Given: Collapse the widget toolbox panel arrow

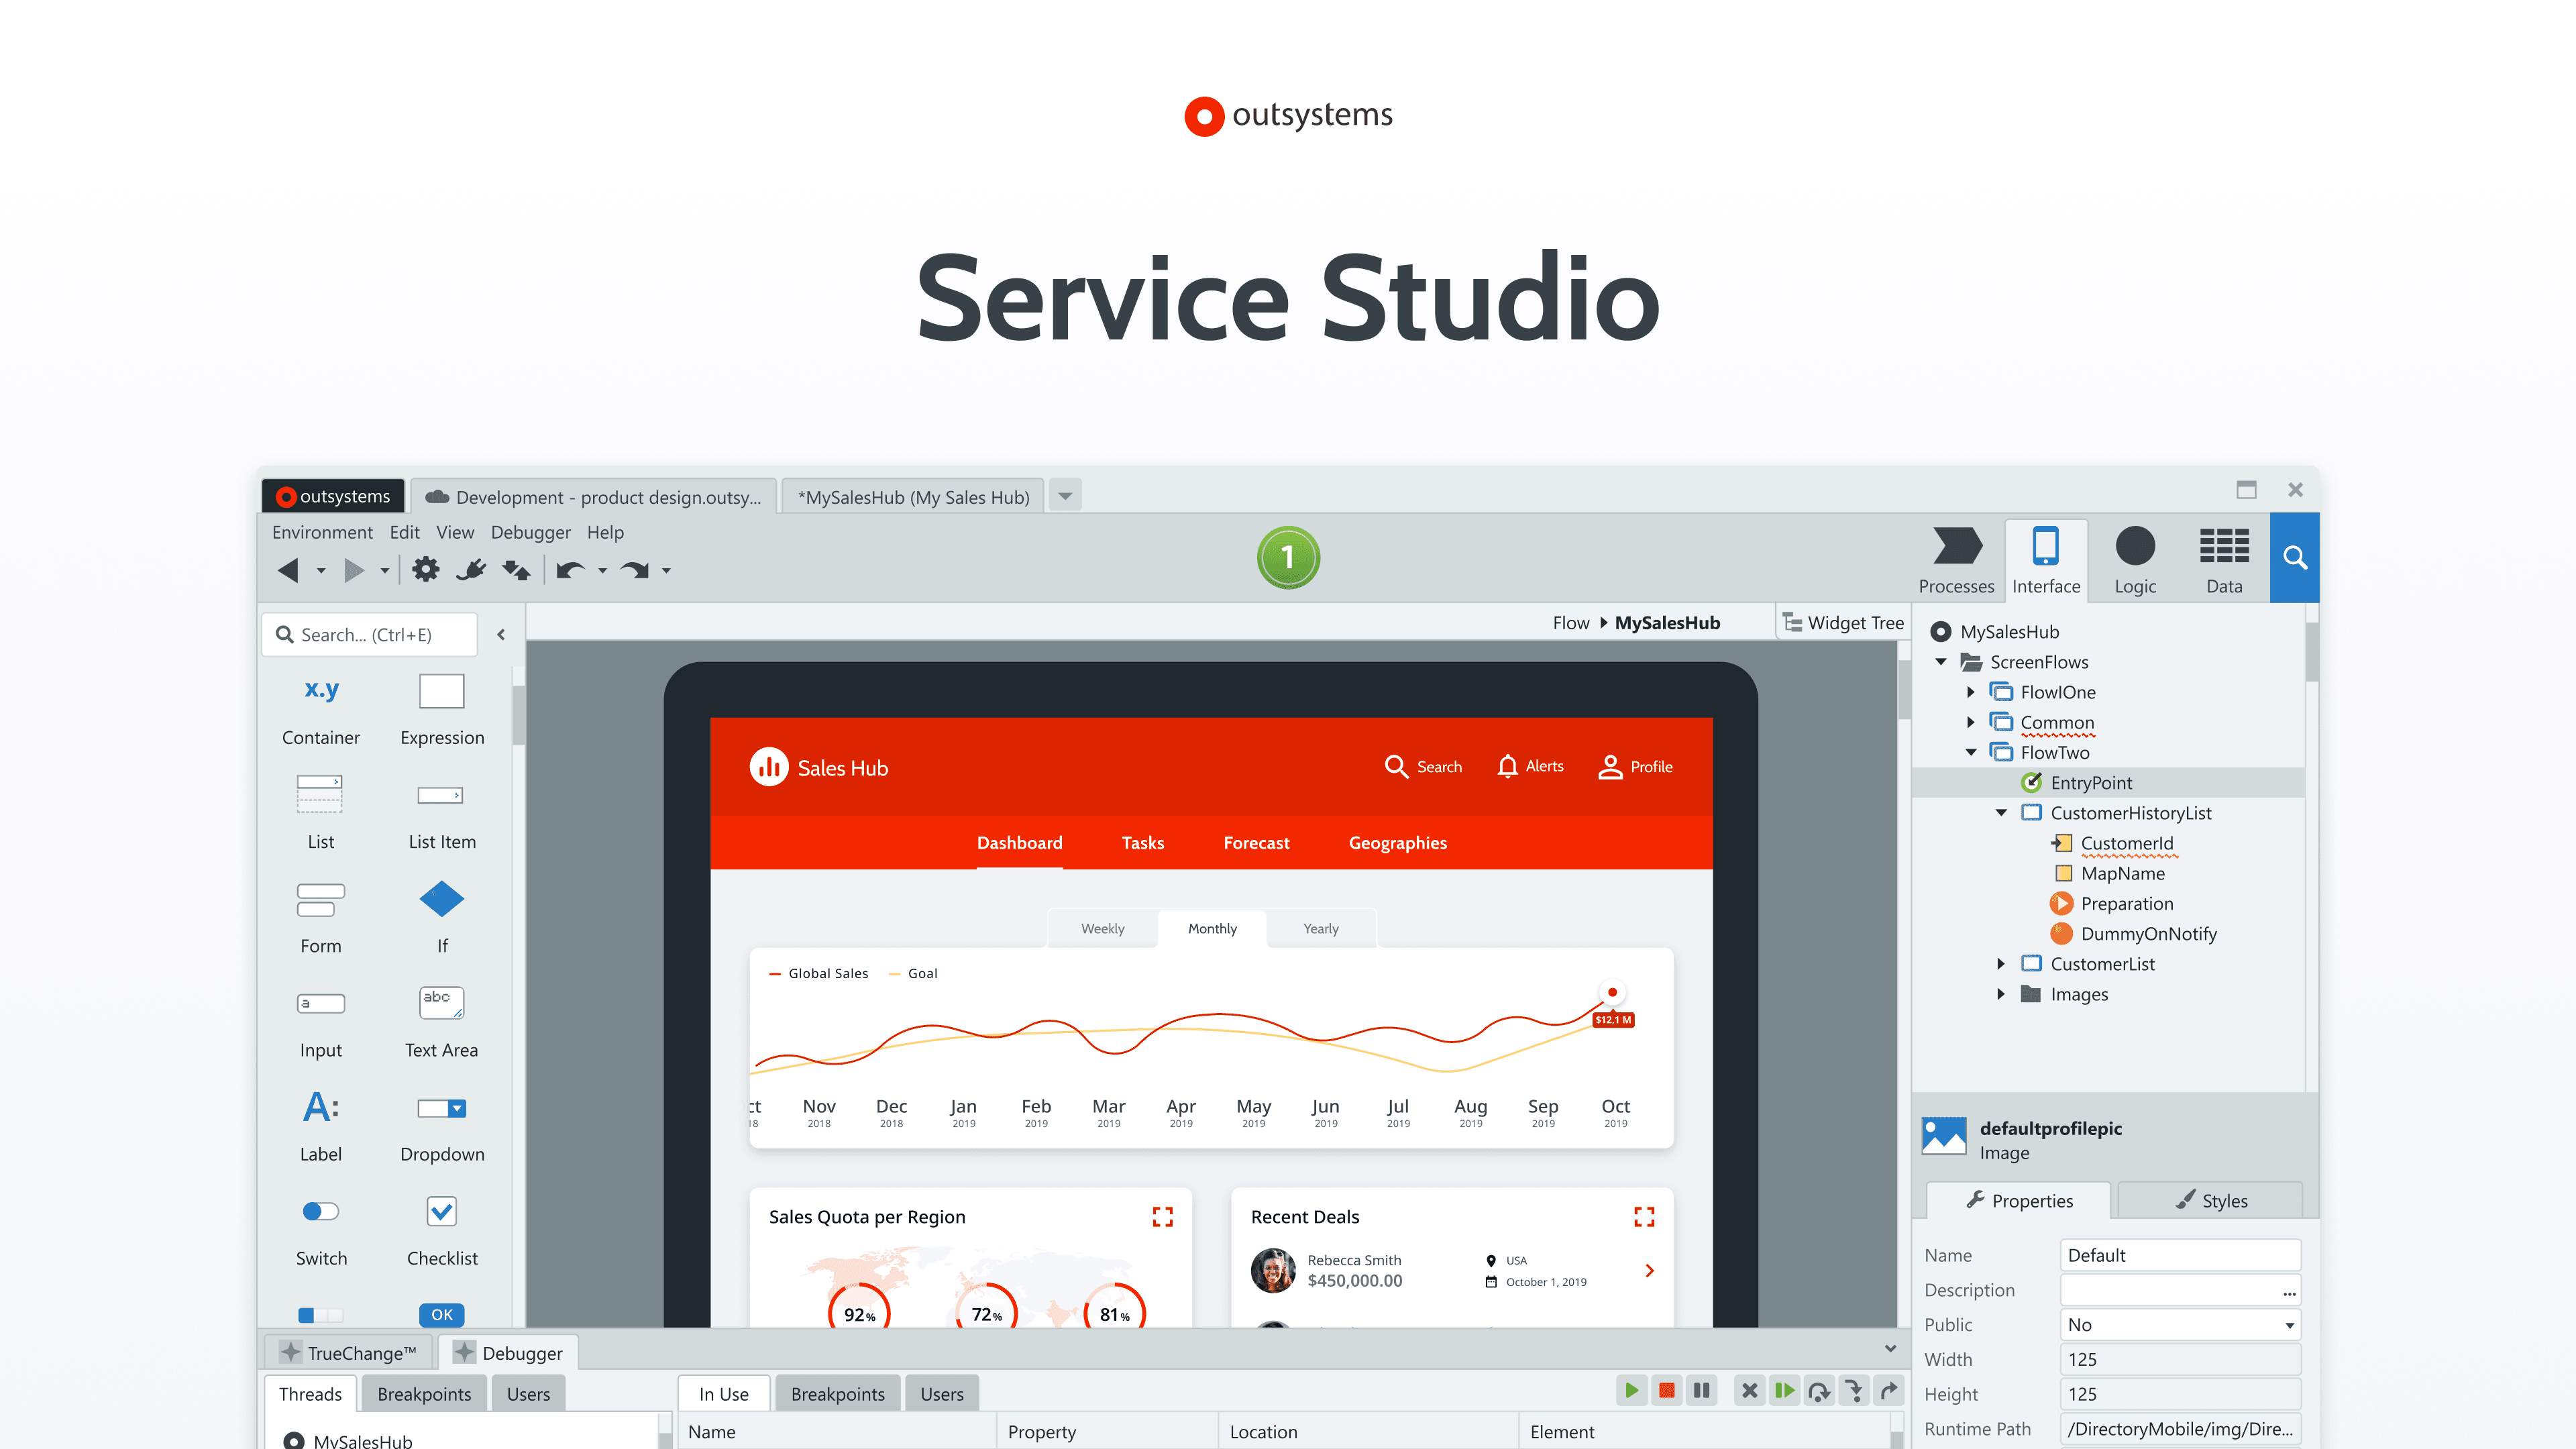Looking at the screenshot, I should pos(501,634).
